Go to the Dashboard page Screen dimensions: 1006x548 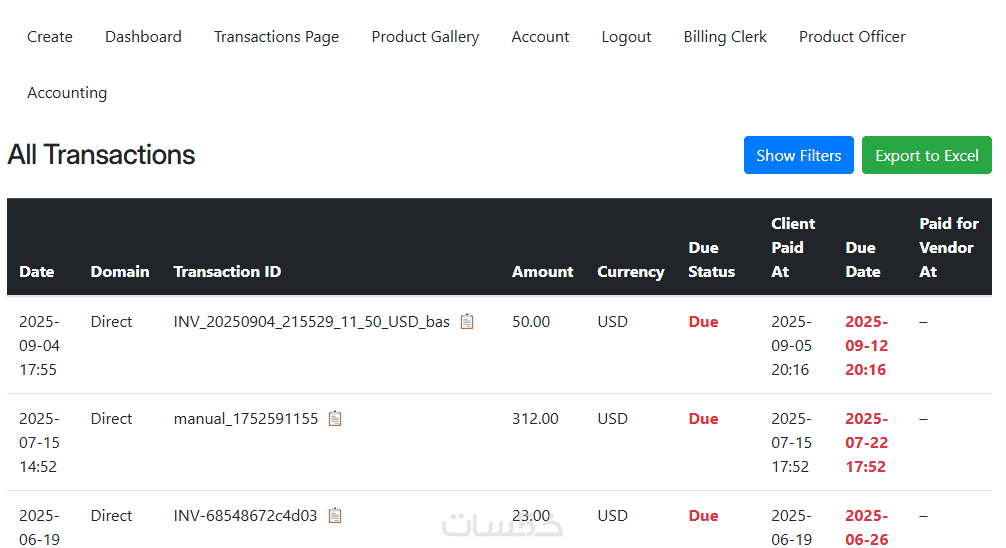coord(143,37)
